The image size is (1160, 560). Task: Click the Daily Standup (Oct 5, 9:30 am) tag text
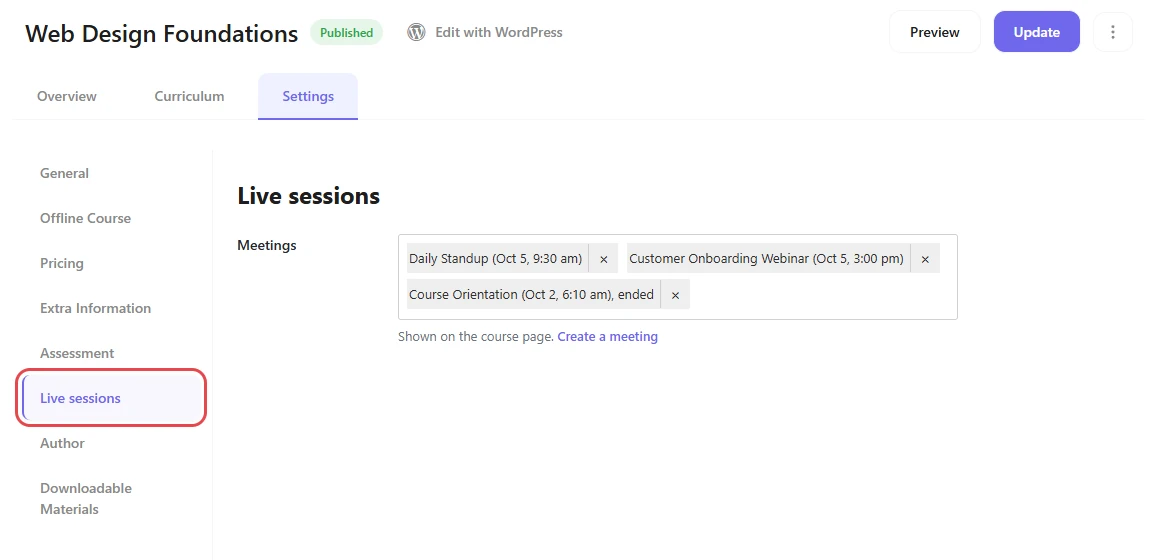496,259
